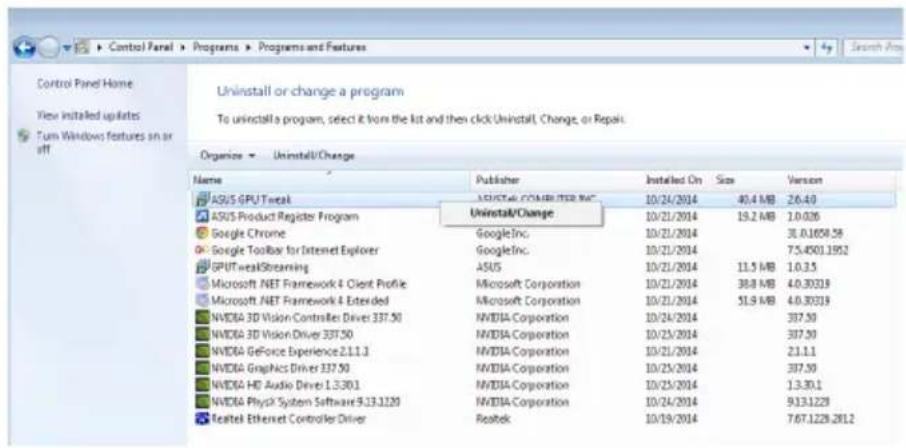Click the 51.9 MB size cell
906x448 pixels.
[x=756, y=301]
